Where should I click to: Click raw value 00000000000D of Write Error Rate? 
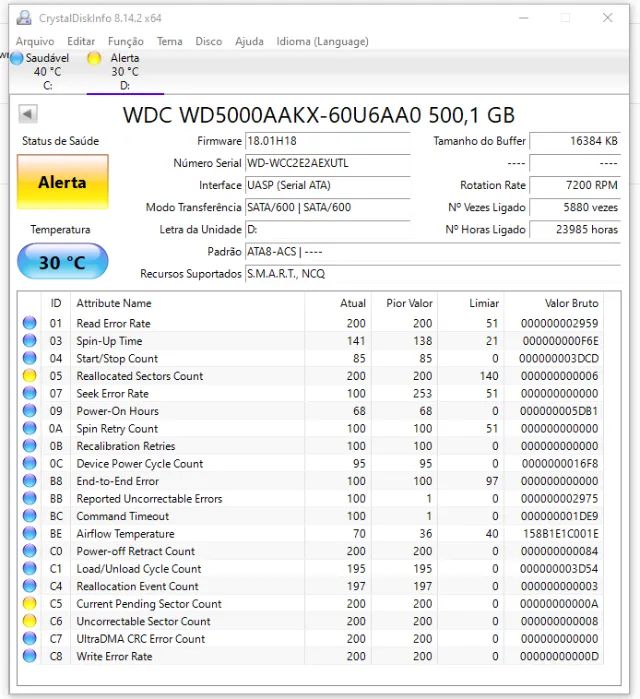click(559, 656)
